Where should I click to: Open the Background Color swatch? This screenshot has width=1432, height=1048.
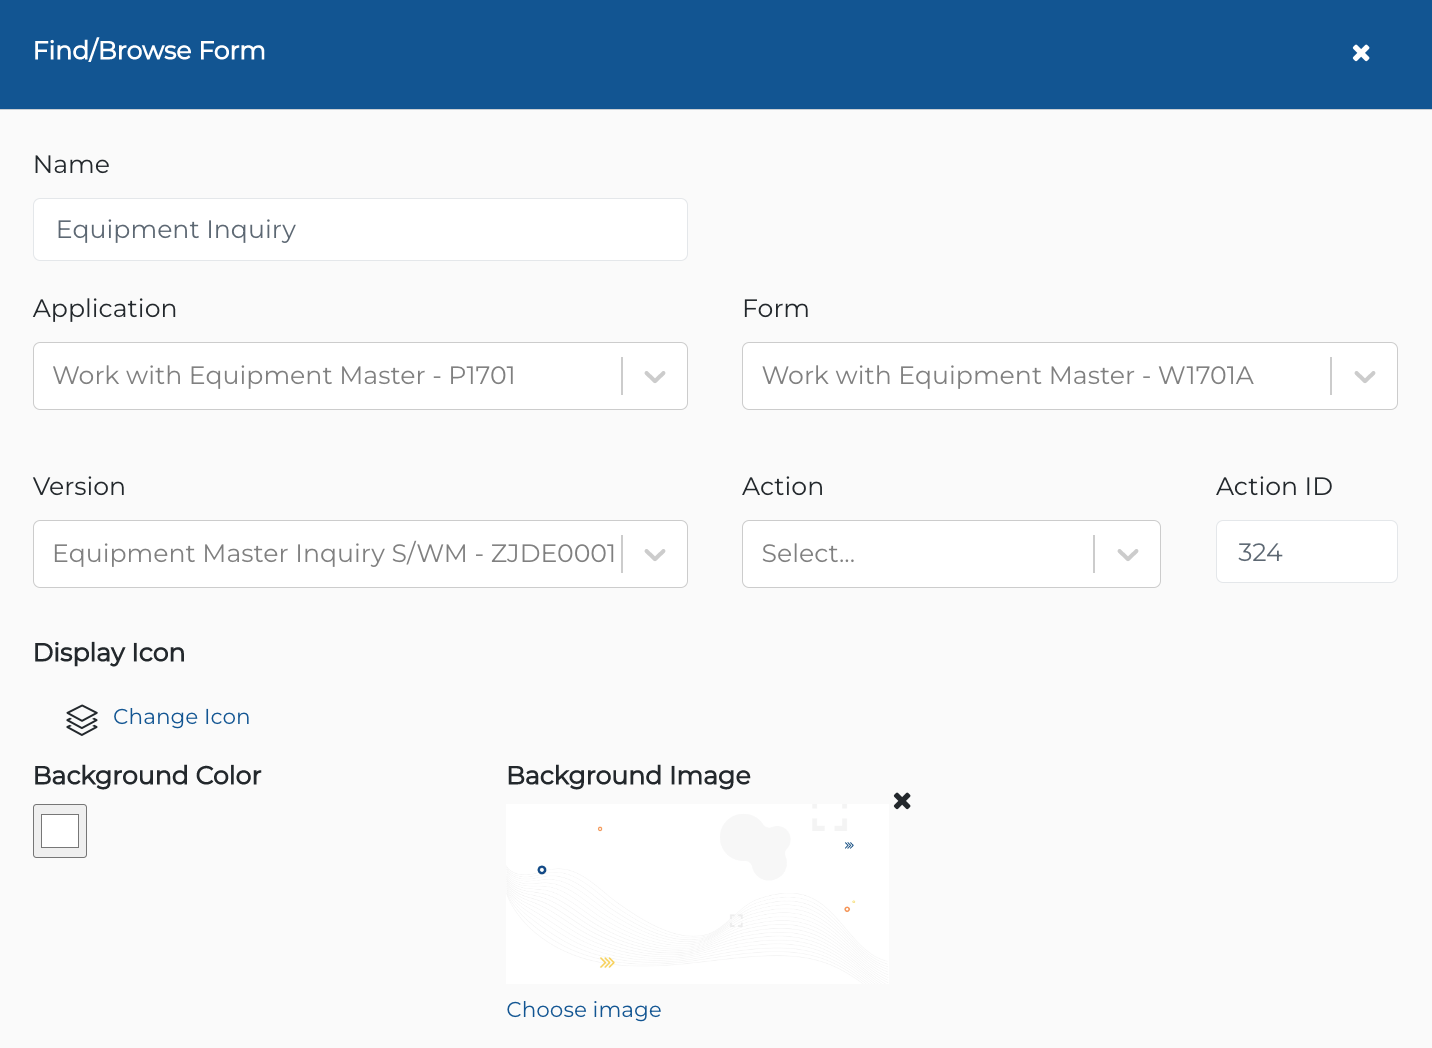click(x=59, y=831)
